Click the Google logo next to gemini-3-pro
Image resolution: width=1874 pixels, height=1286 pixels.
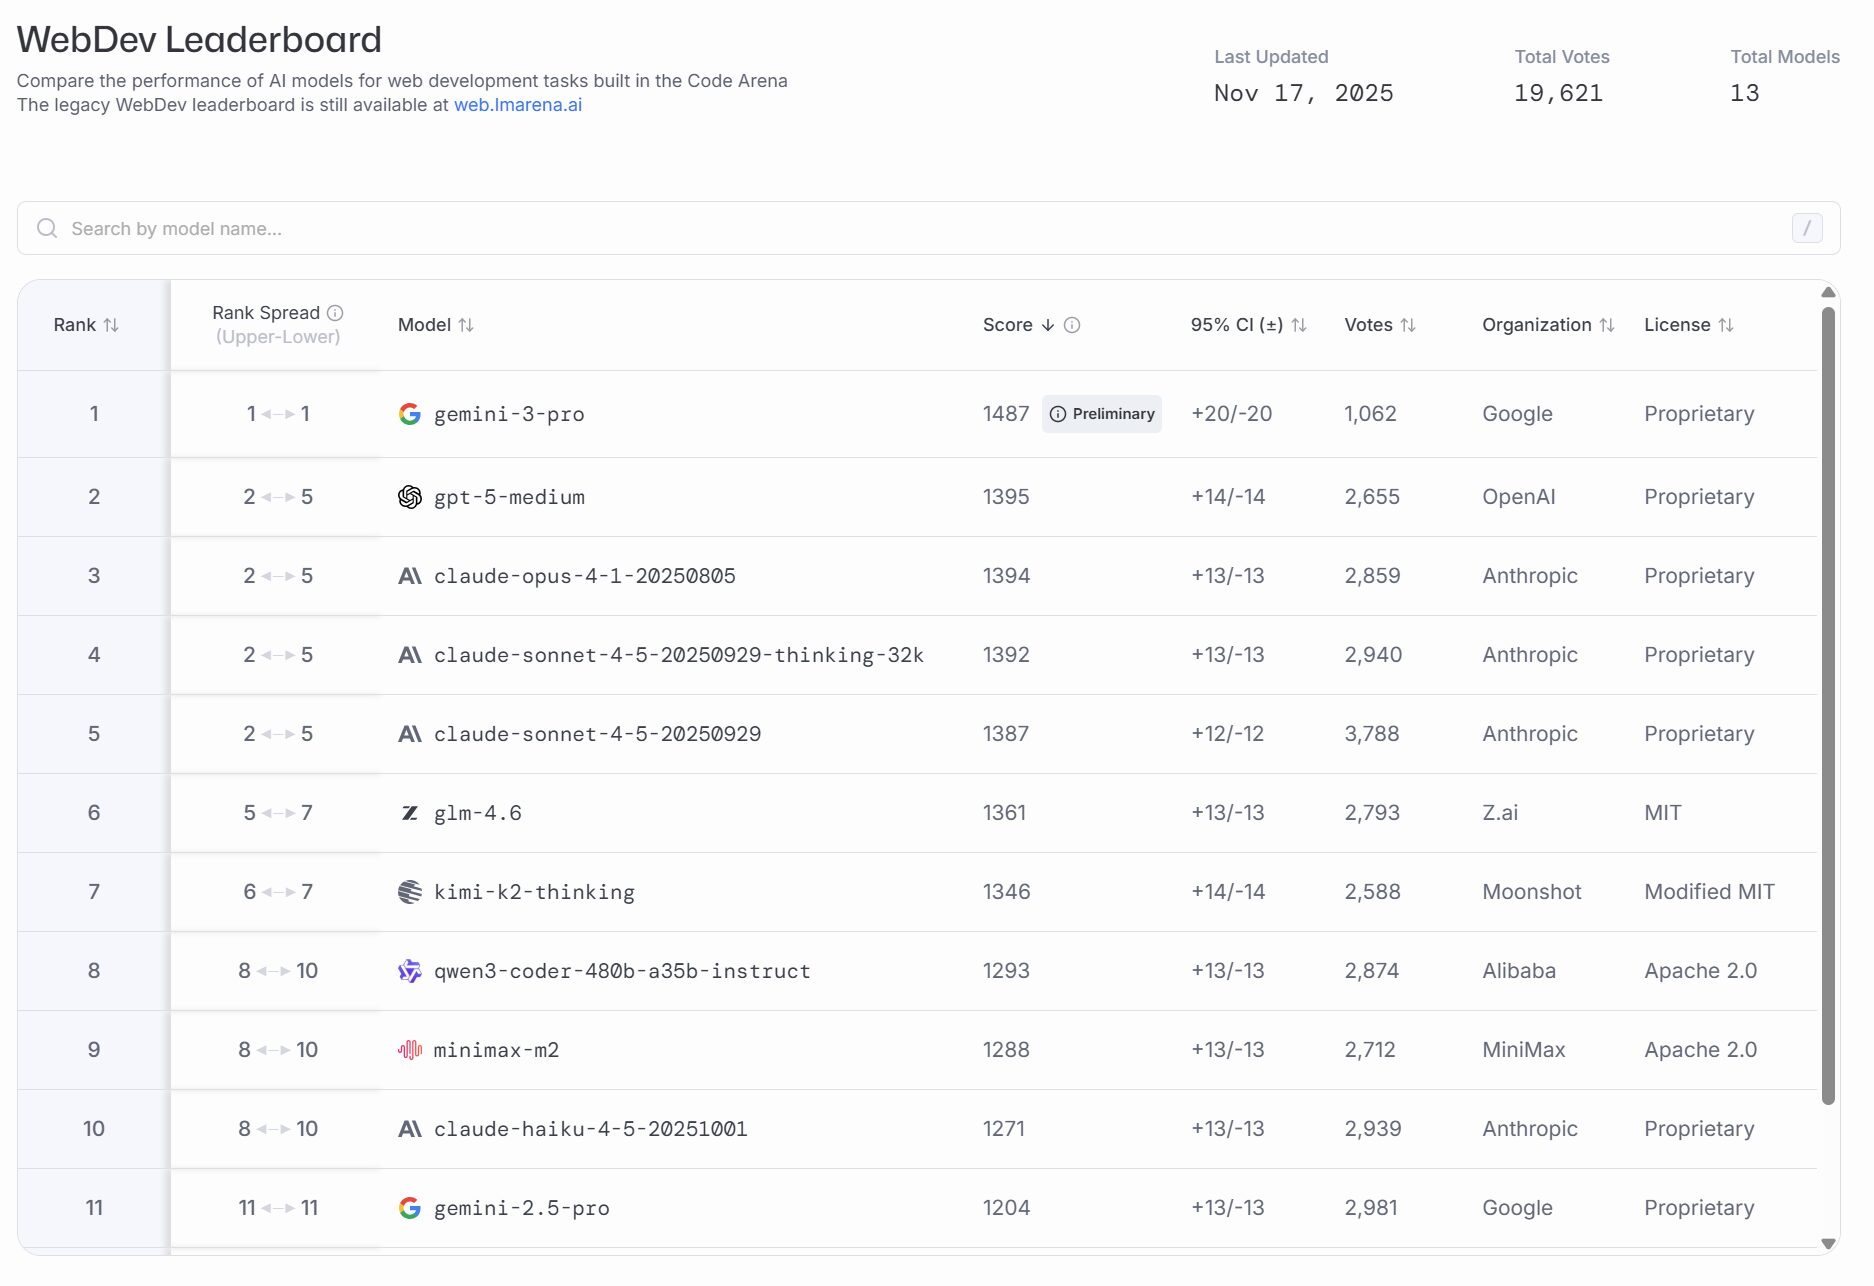pos(409,413)
